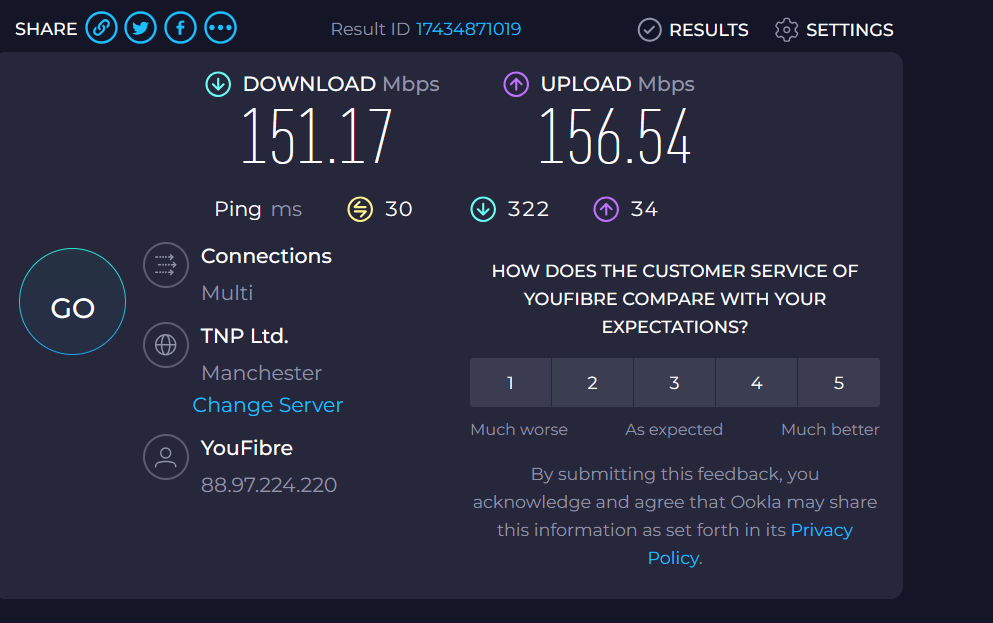Click the Connections multi icon
This screenshot has height=623, width=993.
click(x=166, y=265)
